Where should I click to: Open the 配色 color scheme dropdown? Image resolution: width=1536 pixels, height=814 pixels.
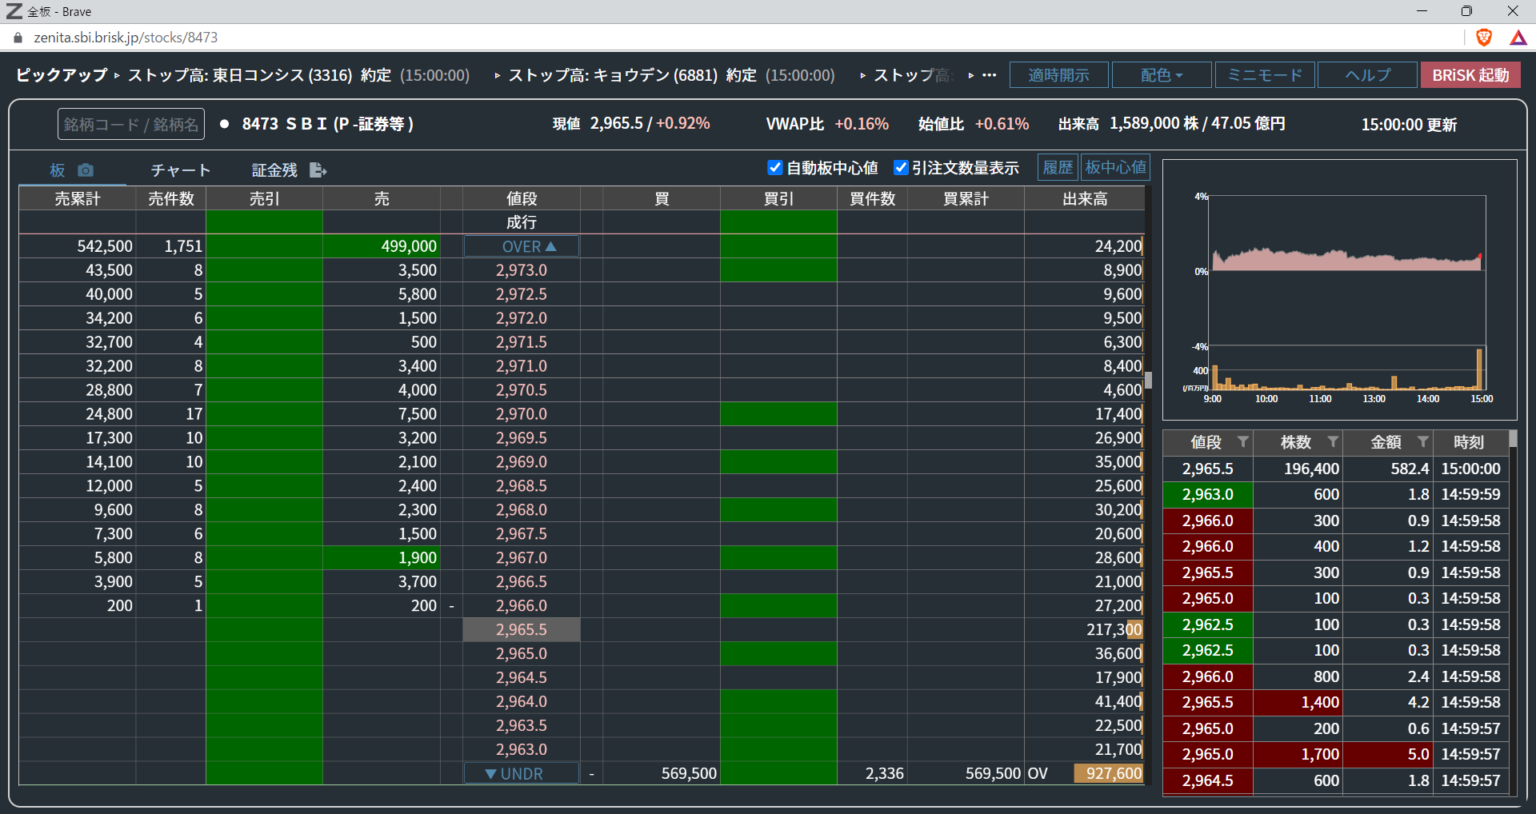[1161, 74]
